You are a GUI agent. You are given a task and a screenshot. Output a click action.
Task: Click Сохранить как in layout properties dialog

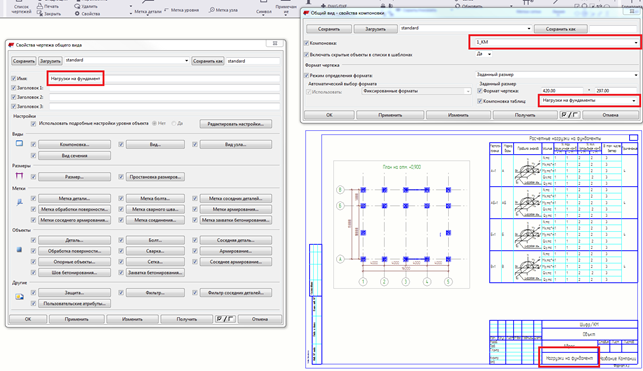[x=561, y=29]
